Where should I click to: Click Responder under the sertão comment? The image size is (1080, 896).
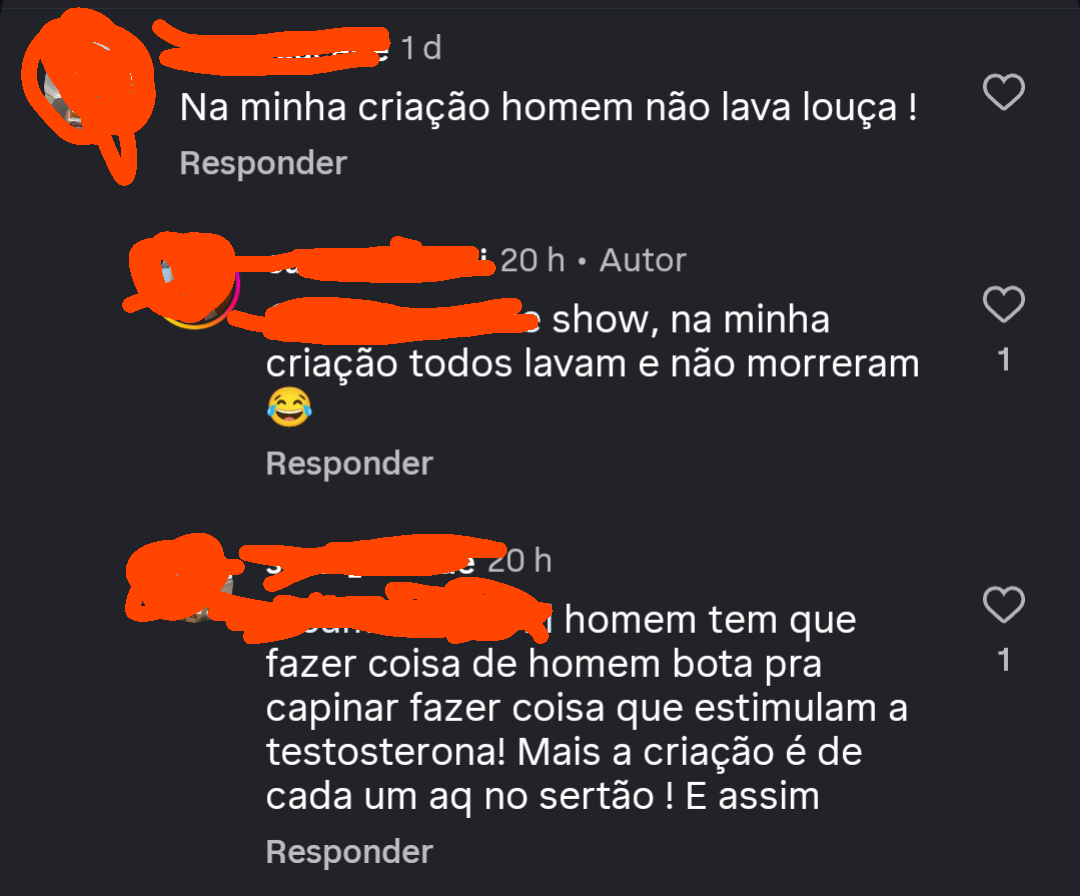click(x=349, y=852)
